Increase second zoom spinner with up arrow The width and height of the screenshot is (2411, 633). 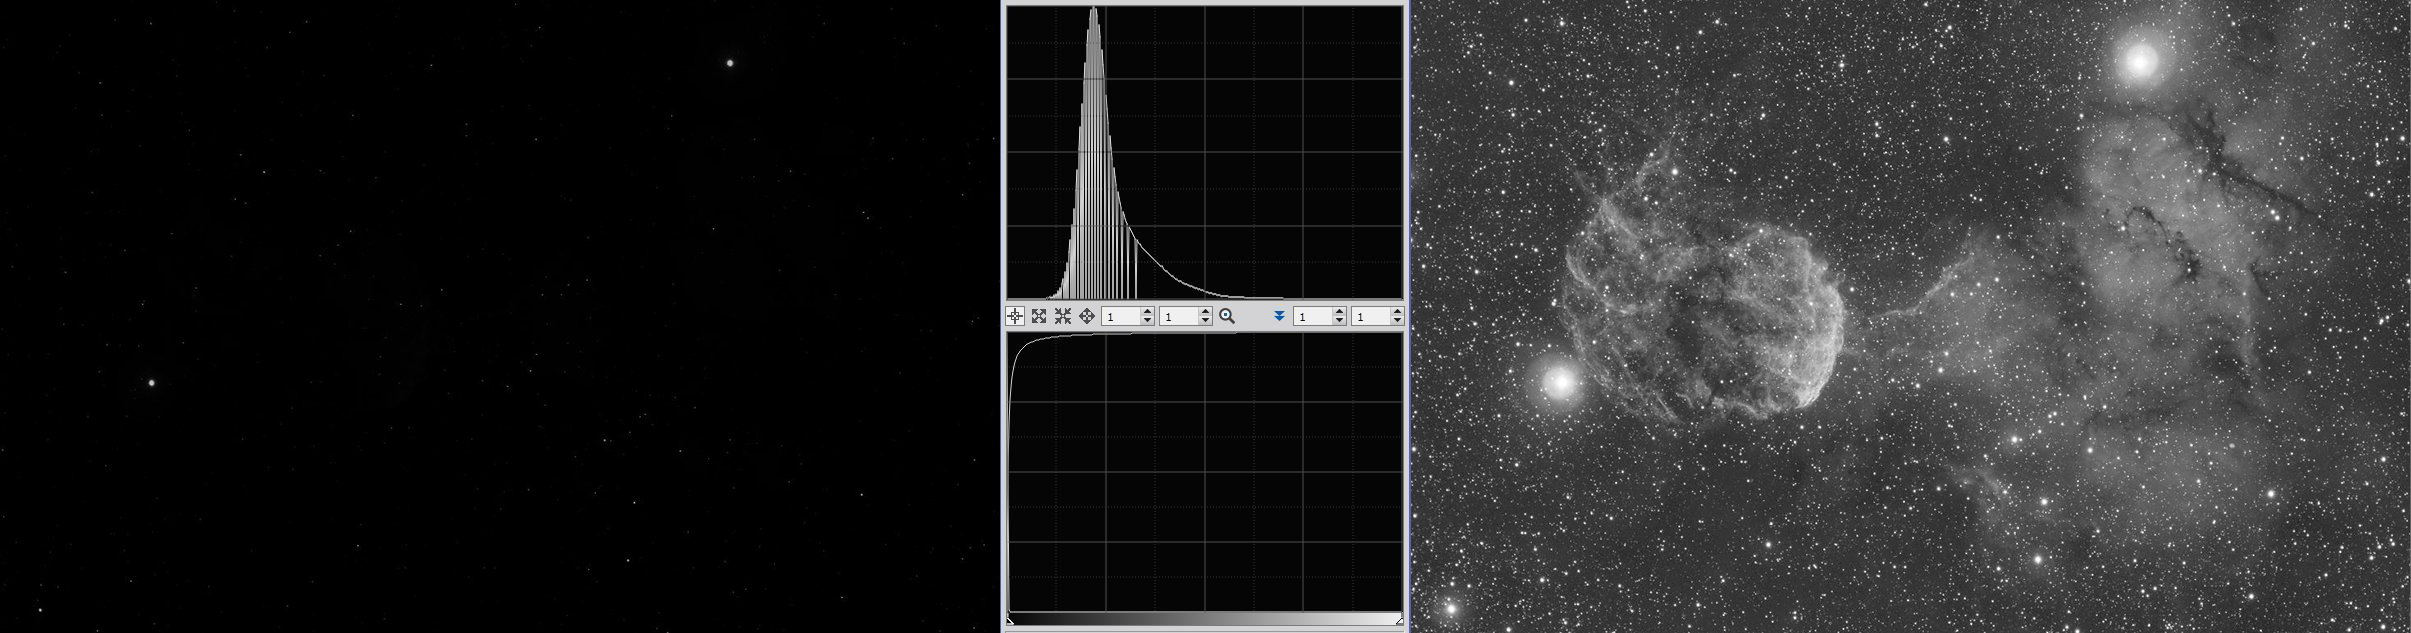(x=1205, y=312)
